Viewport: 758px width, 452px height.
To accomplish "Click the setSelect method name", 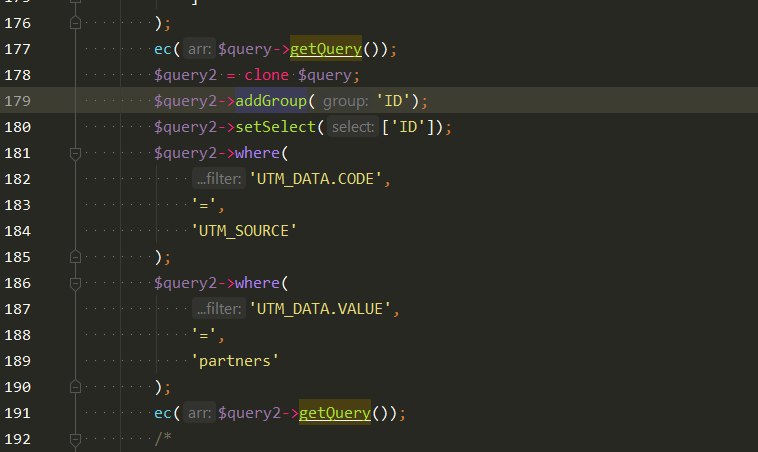I will [276, 127].
